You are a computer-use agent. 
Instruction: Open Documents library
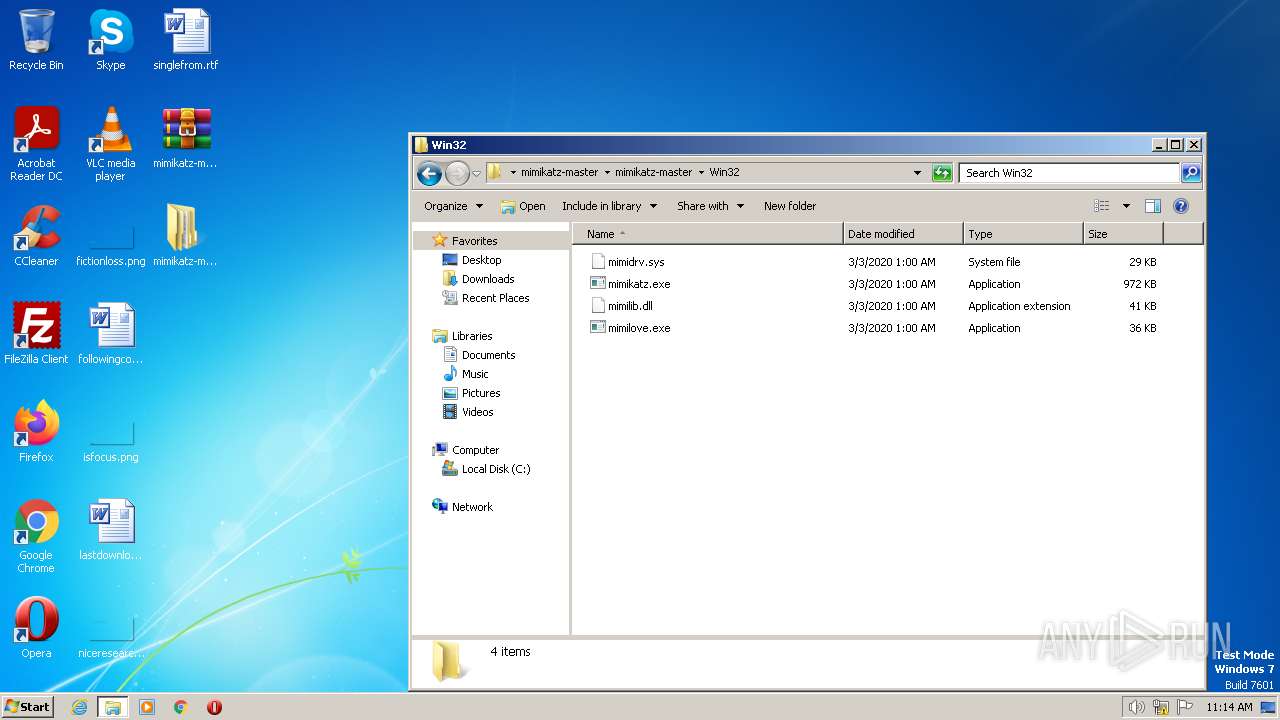pos(488,355)
